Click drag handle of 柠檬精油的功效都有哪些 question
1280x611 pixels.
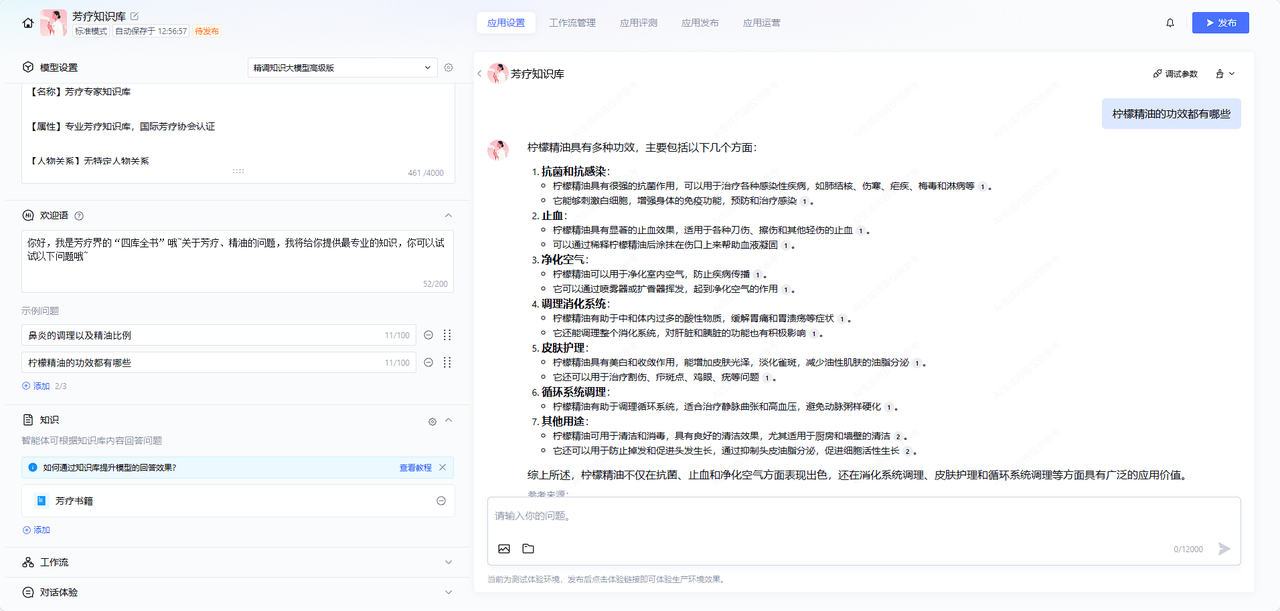[x=447, y=363]
